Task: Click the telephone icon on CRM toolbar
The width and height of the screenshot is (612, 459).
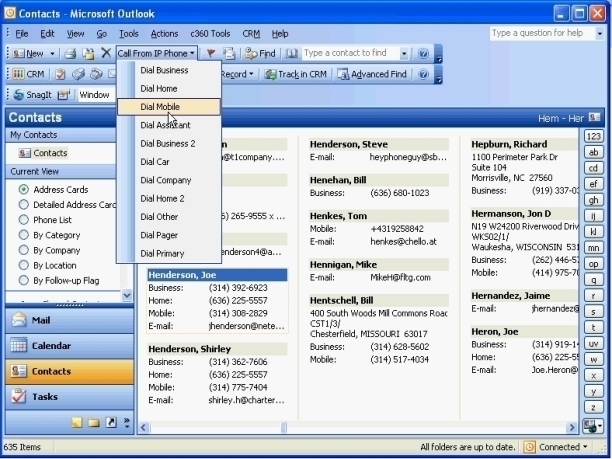Action: pos(96,74)
